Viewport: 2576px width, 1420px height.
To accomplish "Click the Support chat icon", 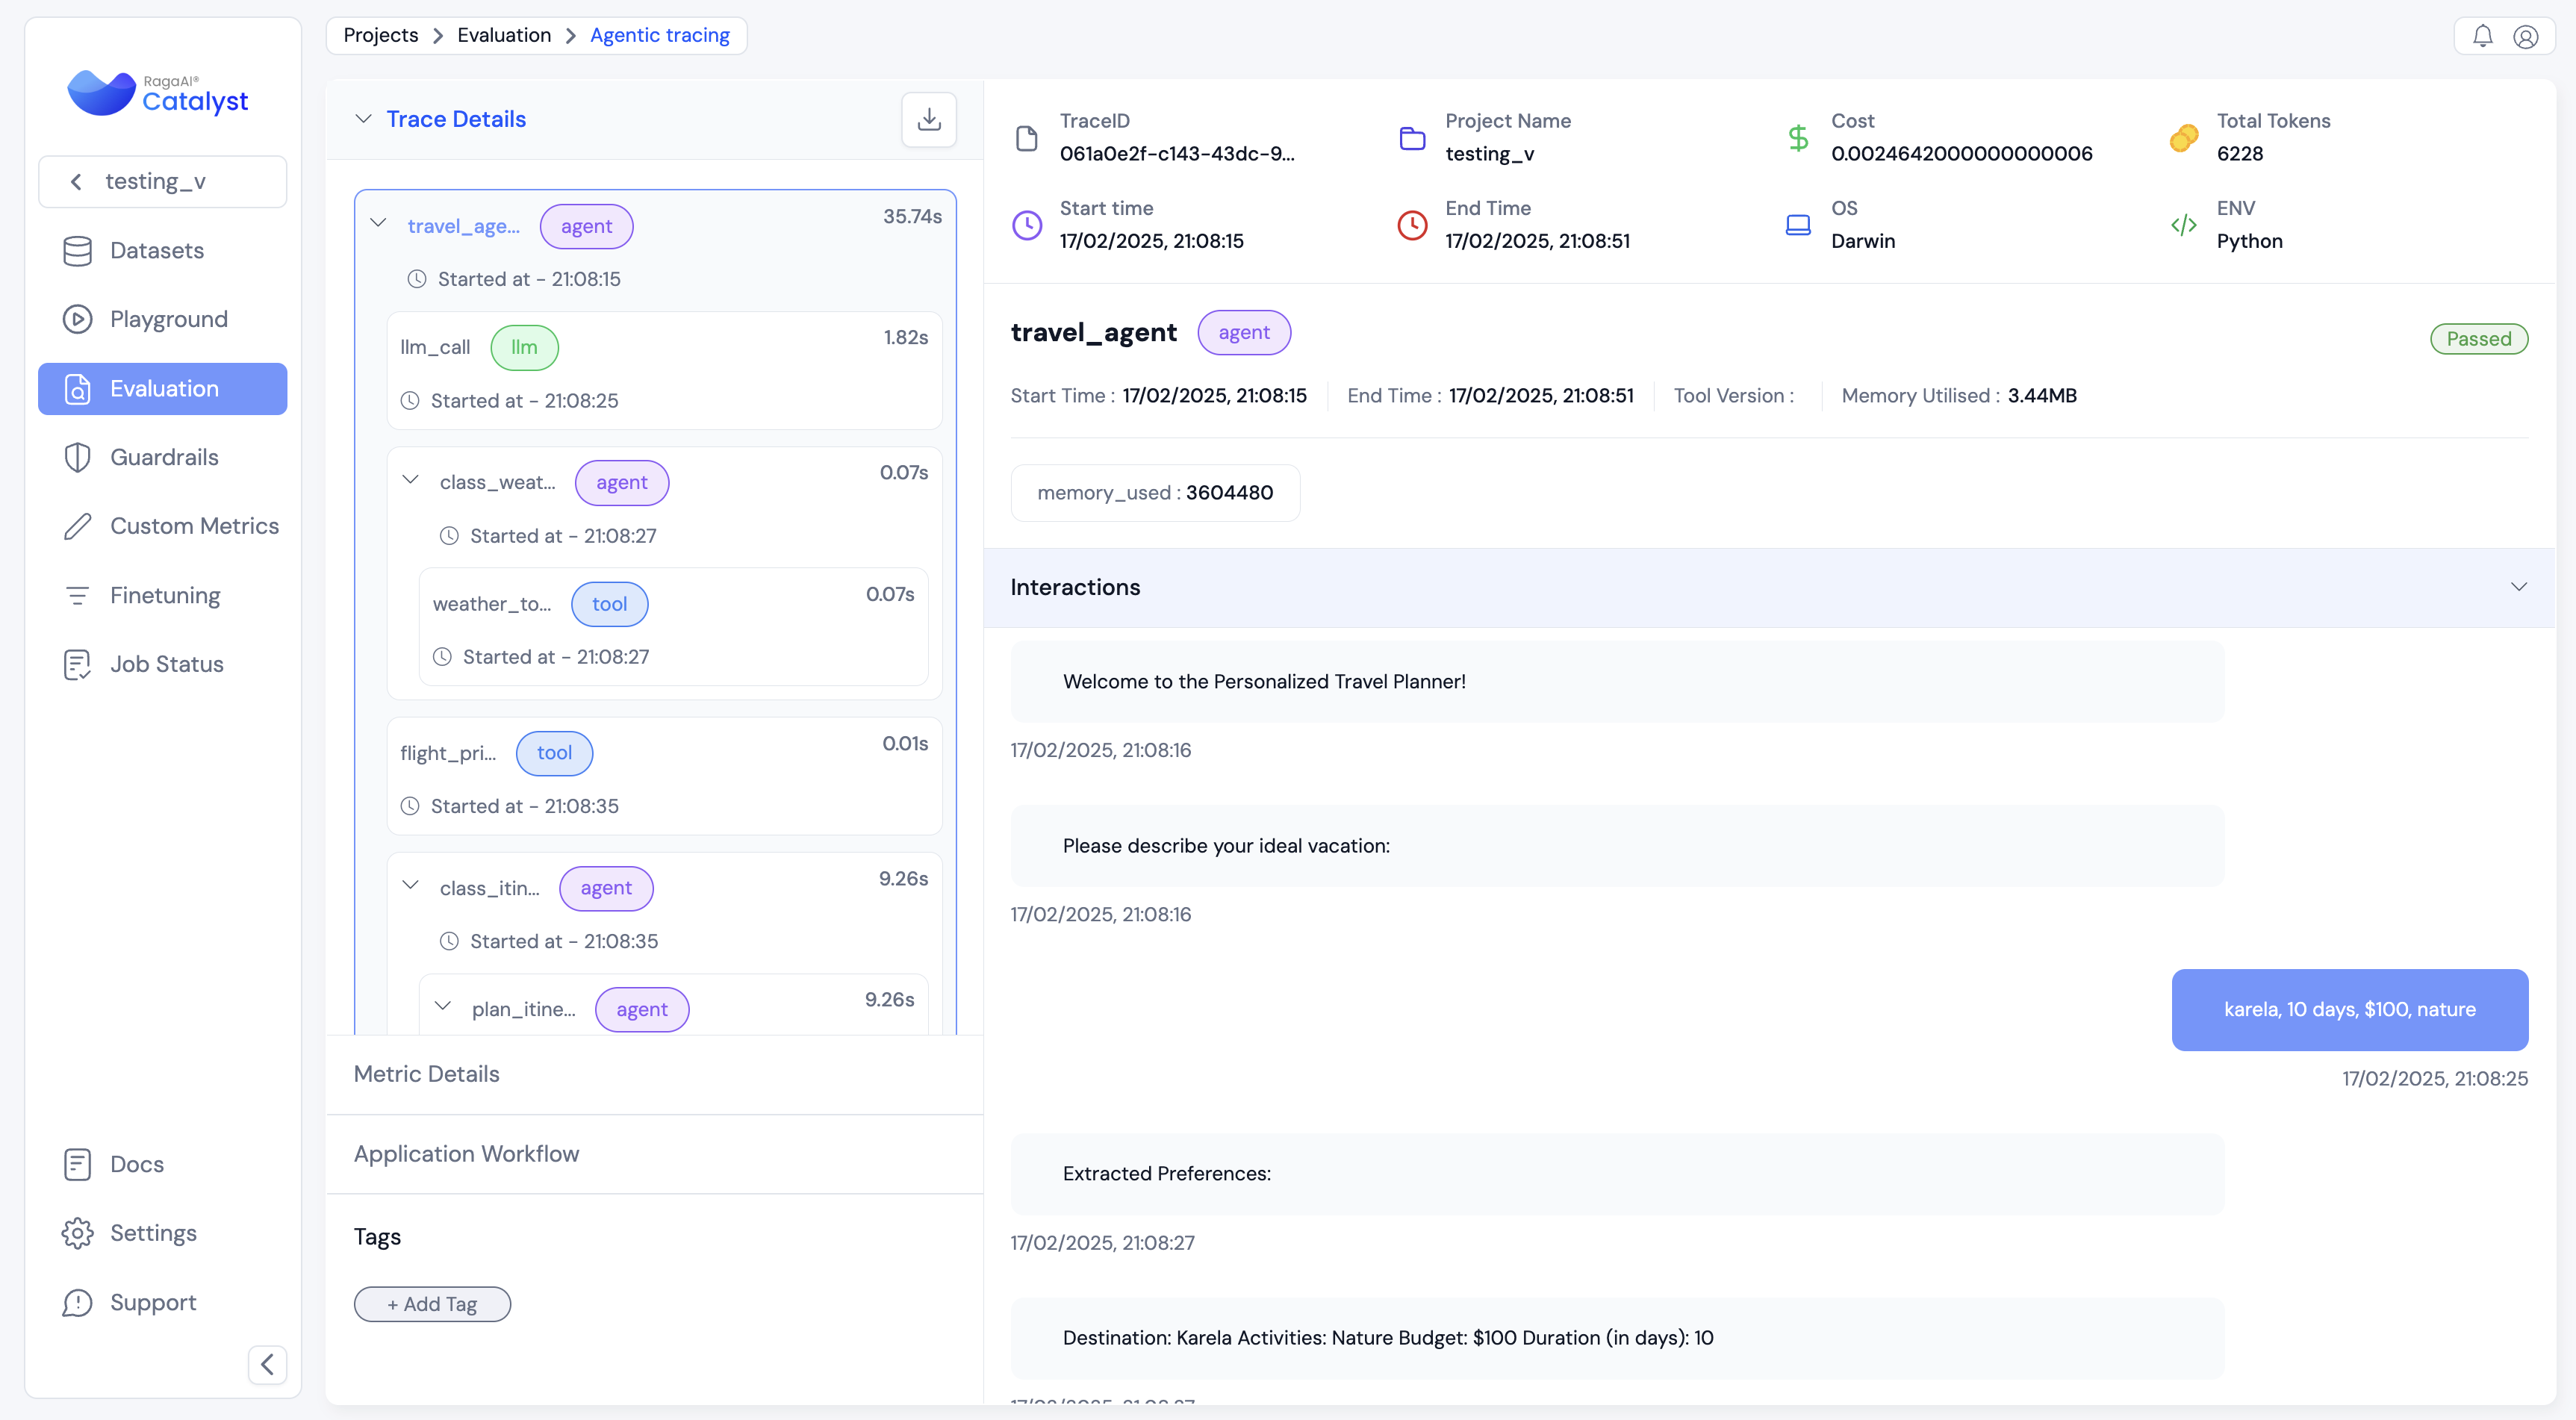I will 77,1302.
